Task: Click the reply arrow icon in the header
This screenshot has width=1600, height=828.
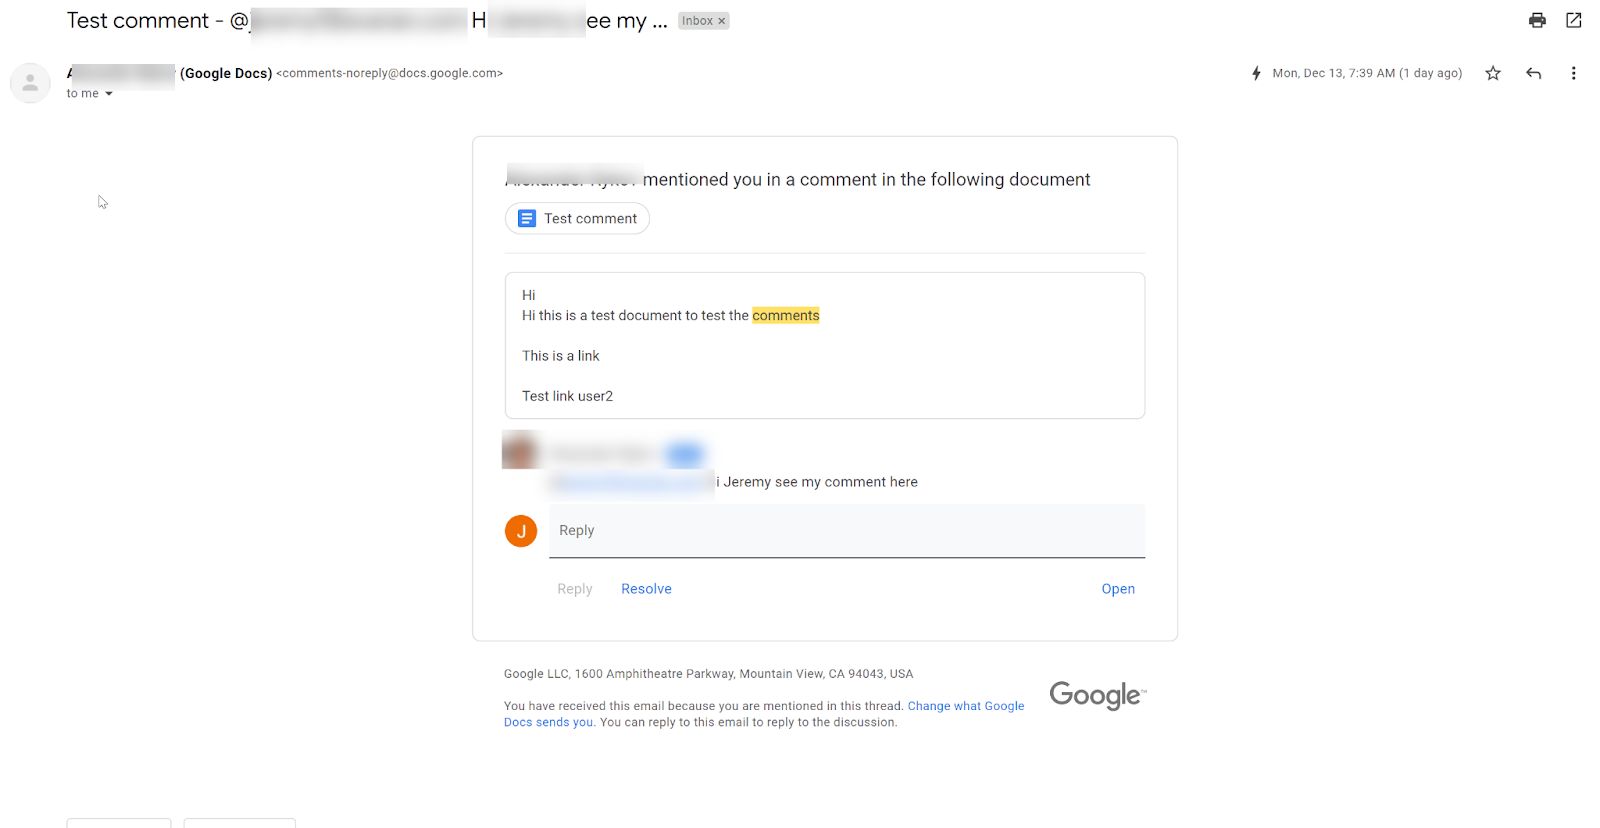Action: pos(1533,73)
